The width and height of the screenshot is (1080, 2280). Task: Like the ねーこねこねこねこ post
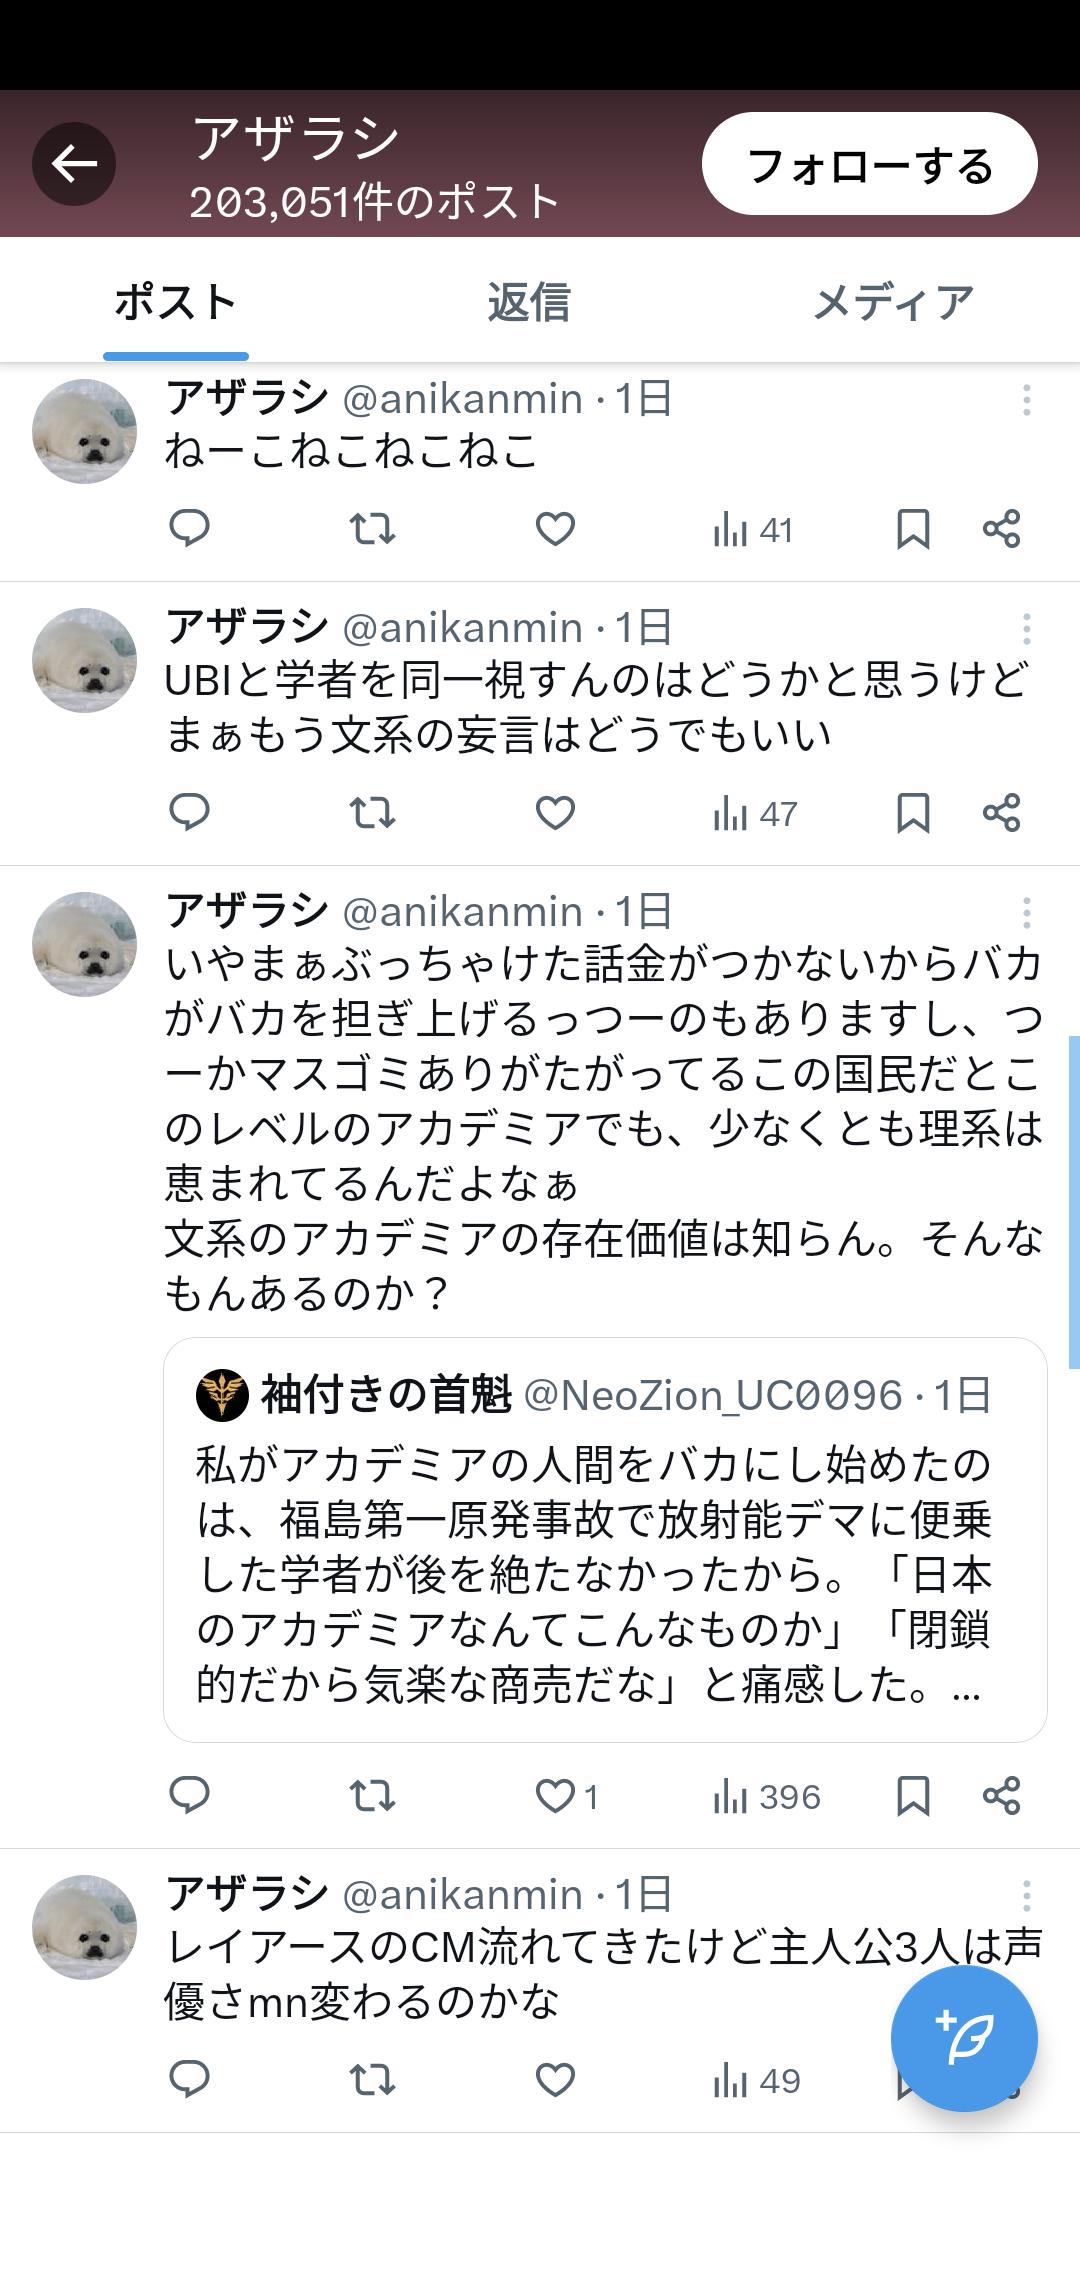coord(555,528)
